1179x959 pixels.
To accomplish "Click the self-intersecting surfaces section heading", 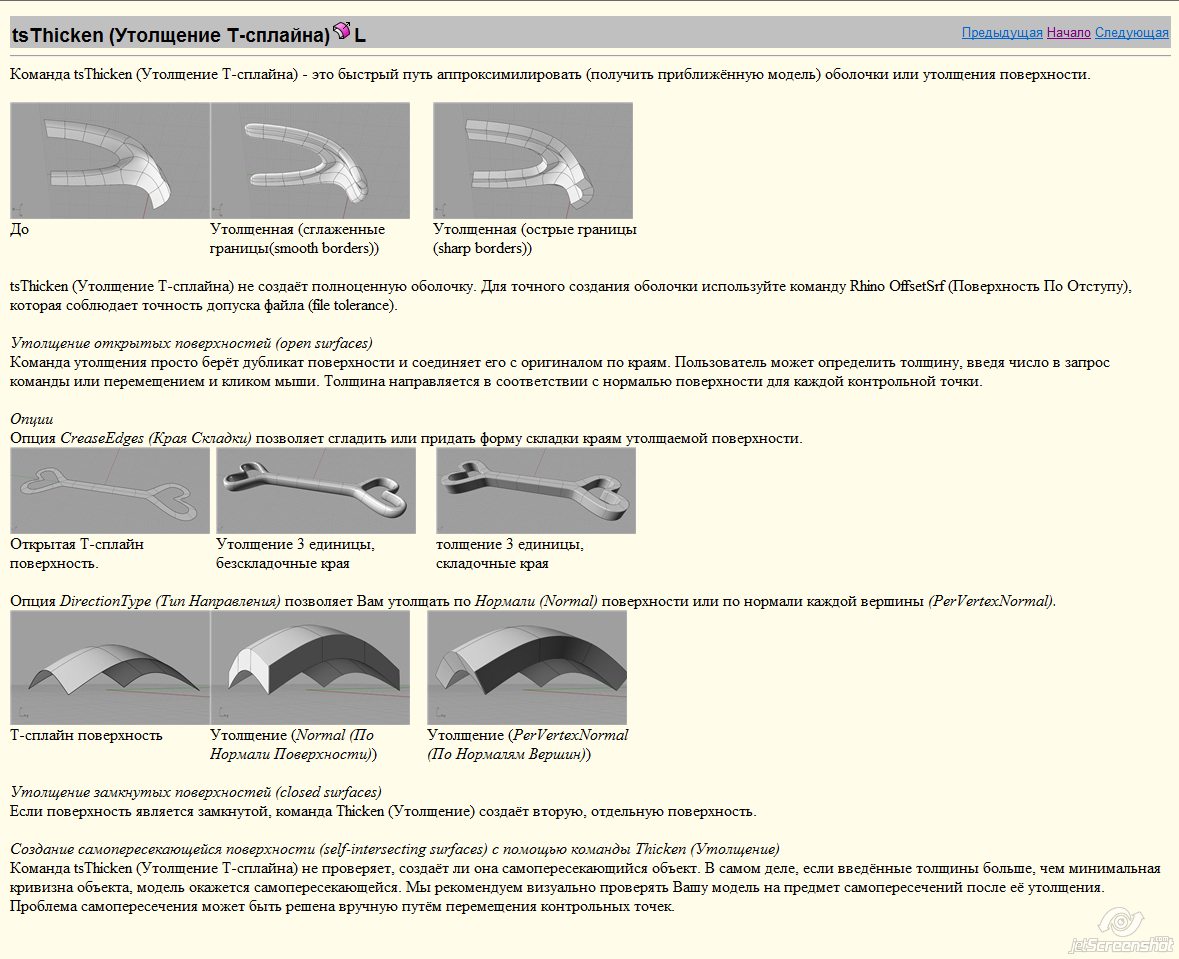I will tap(395, 849).
